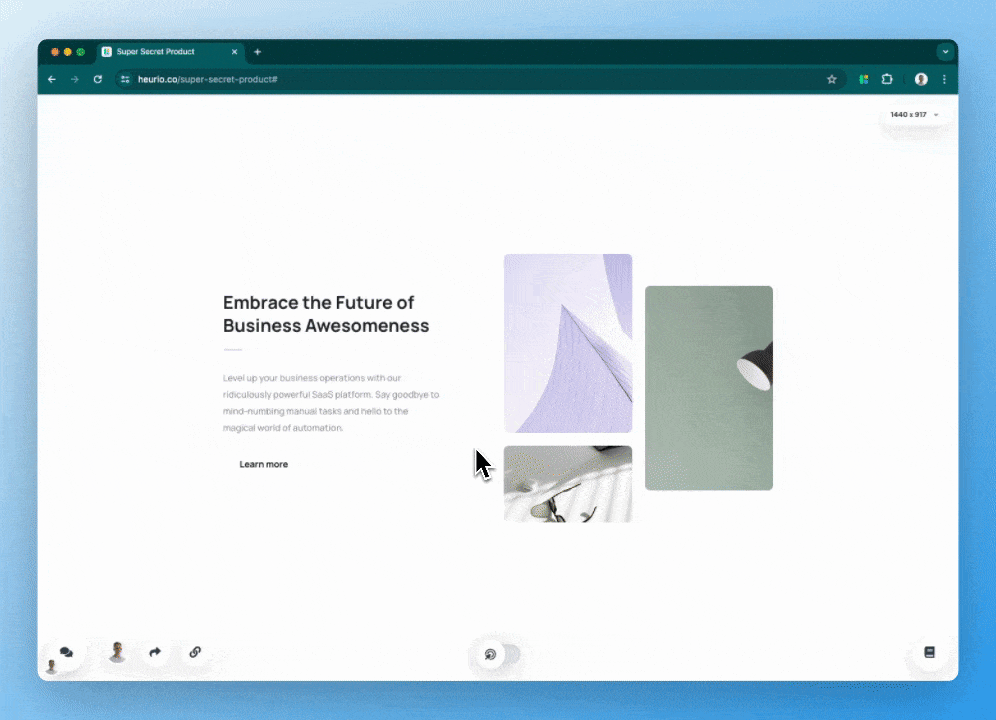The width and height of the screenshot is (996, 720).
Task: Reload the page
Action: [97, 79]
